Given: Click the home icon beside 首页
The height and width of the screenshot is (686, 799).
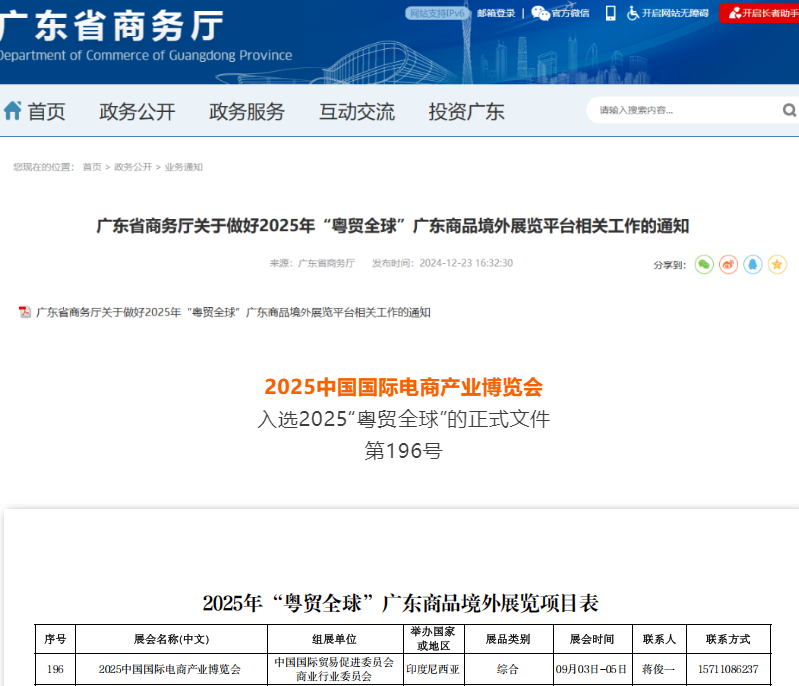Looking at the screenshot, I should [x=13, y=111].
